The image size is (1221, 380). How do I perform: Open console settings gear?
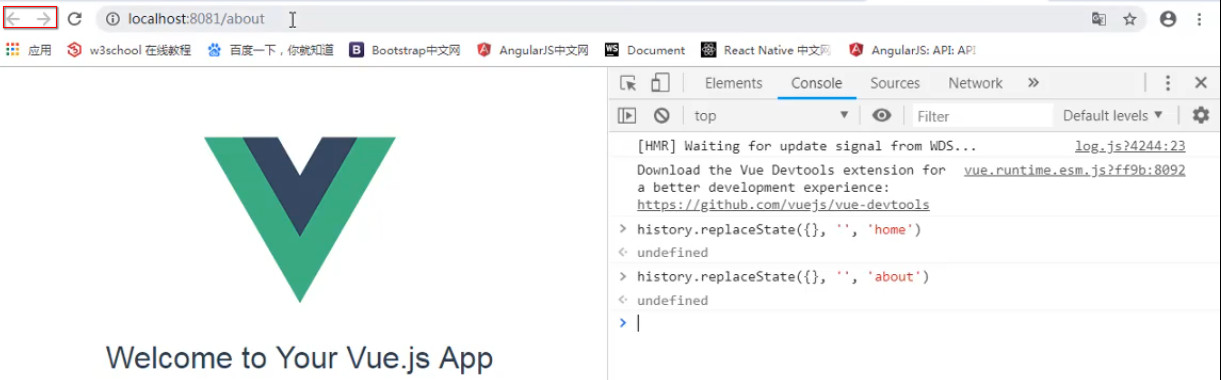(x=1201, y=115)
